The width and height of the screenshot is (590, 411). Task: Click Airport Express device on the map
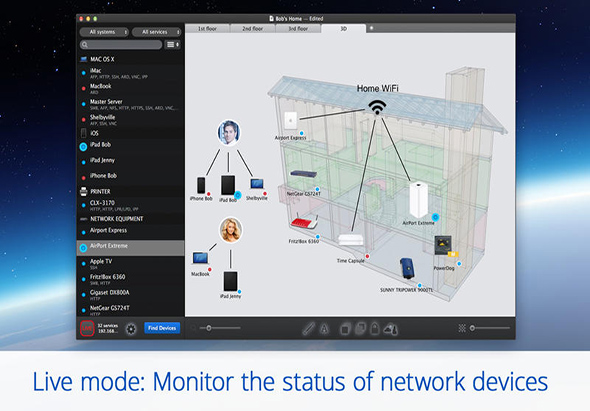pyautogui.click(x=290, y=121)
